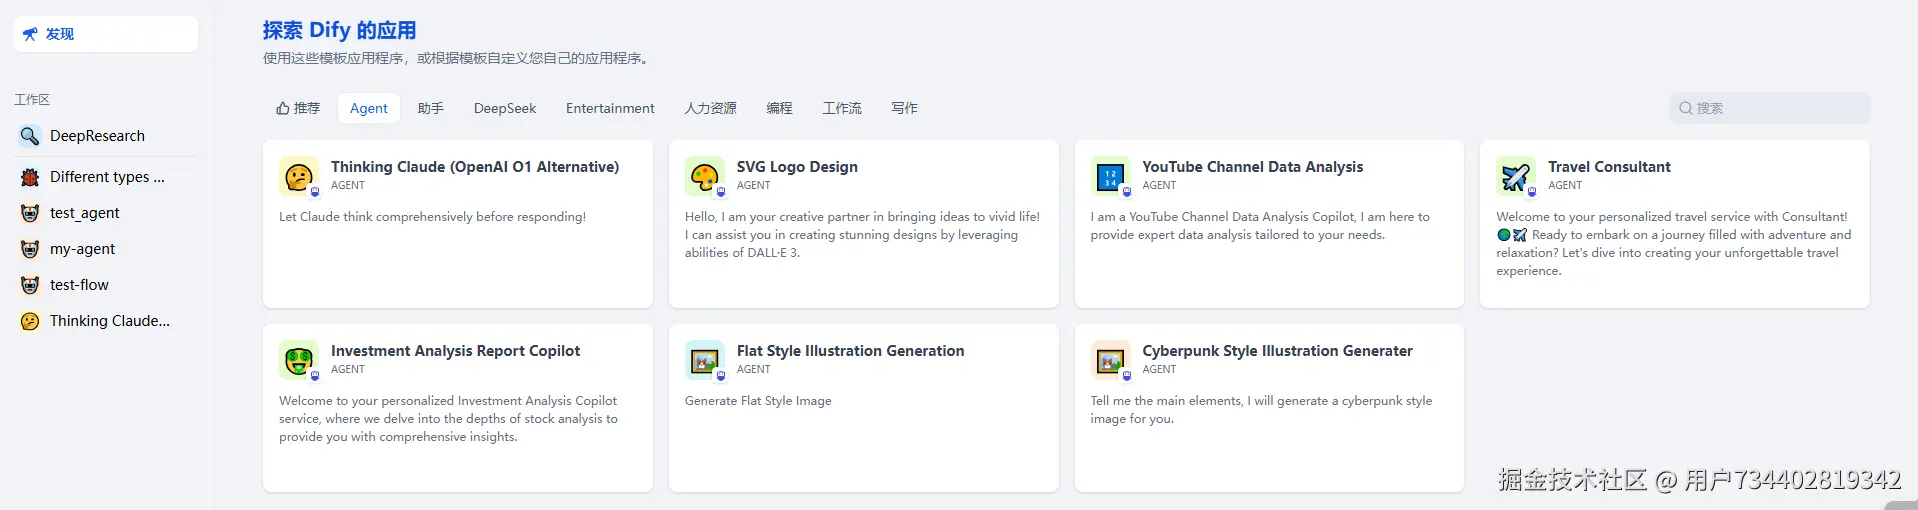Click the Cyberpunk Style Illustration Generater title

tap(1278, 351)
